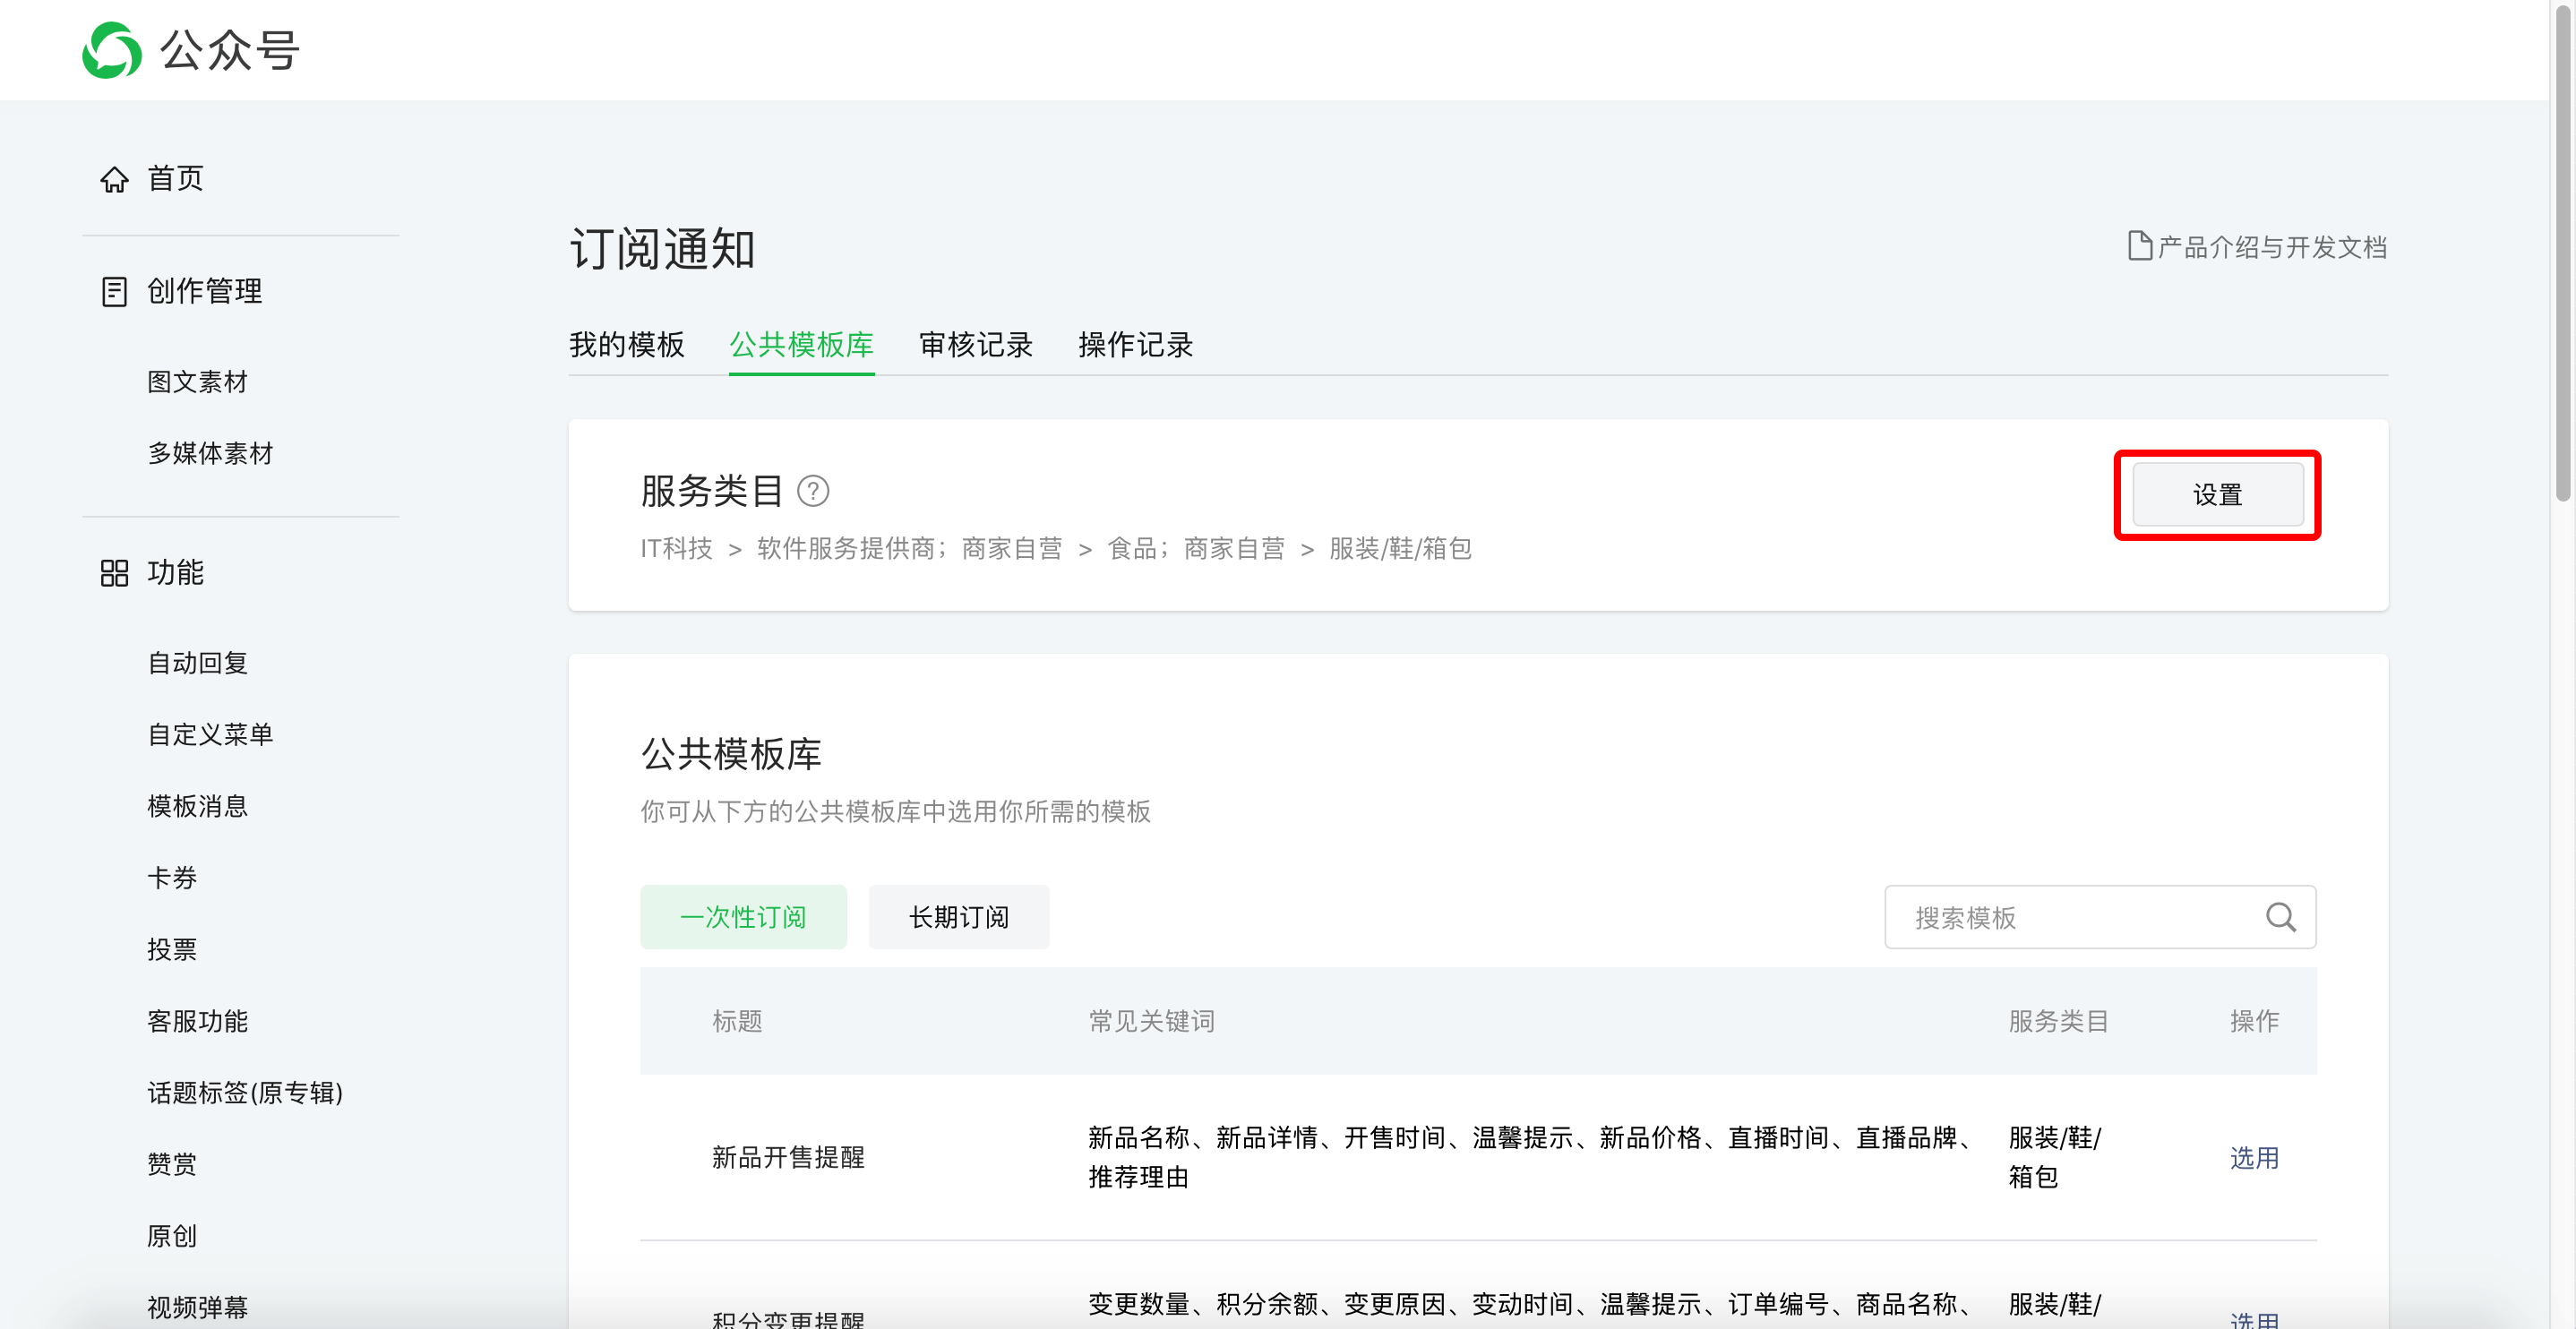Click the 订阅通知 page heading
The height and width of the screenshot is (1329, 2576).
click(x=662, y=249)
